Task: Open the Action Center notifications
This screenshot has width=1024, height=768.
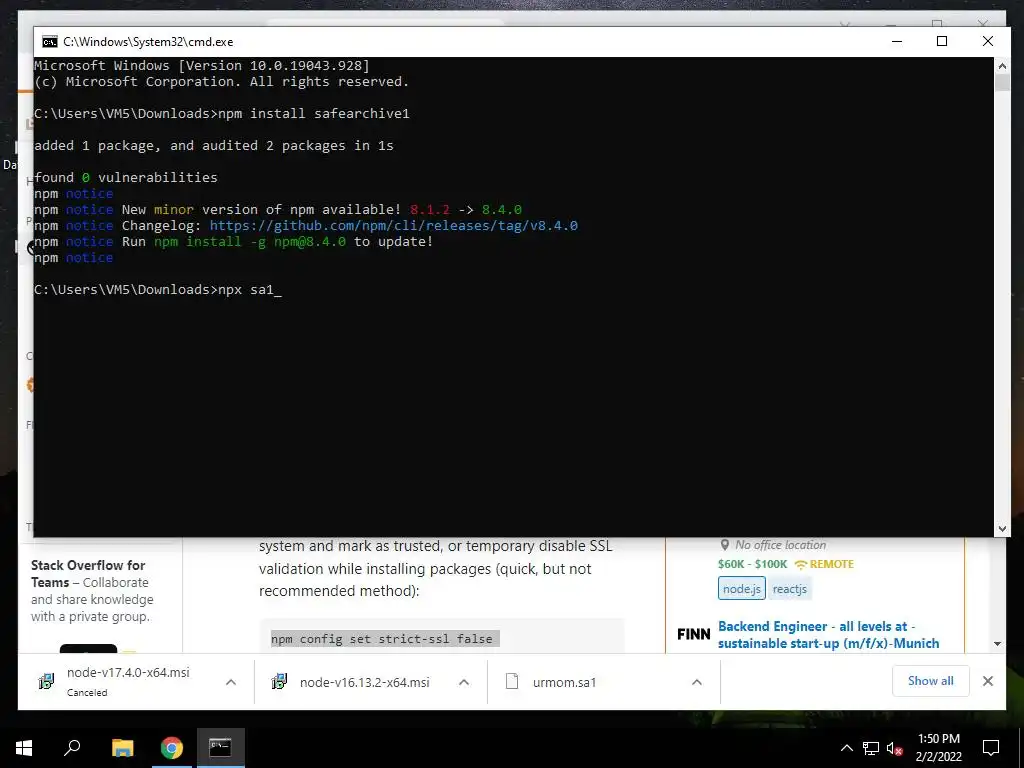Action: tap(991, 748)
